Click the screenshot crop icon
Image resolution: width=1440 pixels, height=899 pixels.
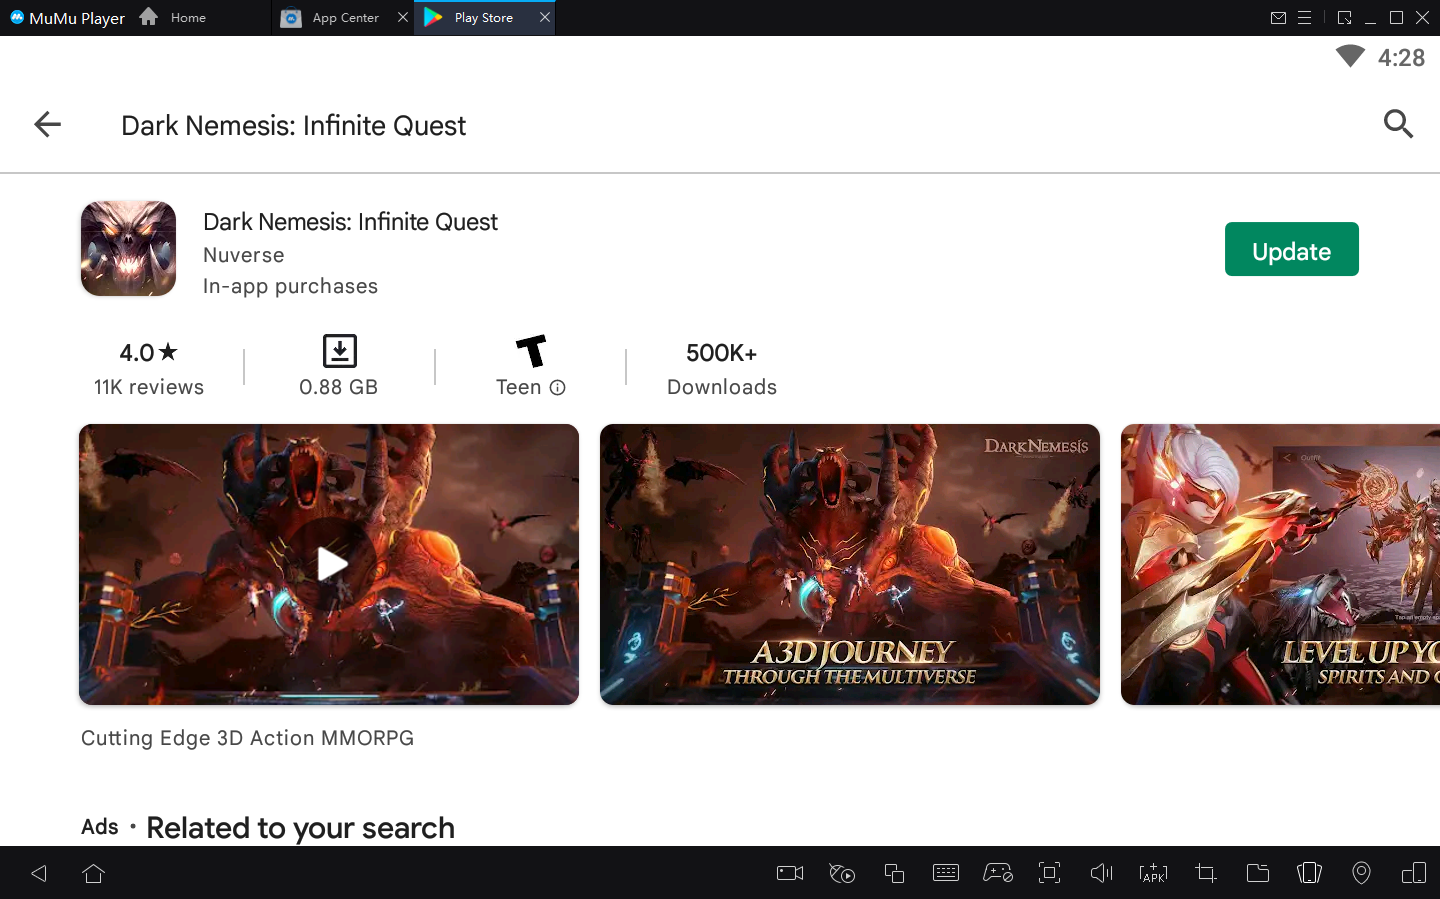tap(1205, 873)
